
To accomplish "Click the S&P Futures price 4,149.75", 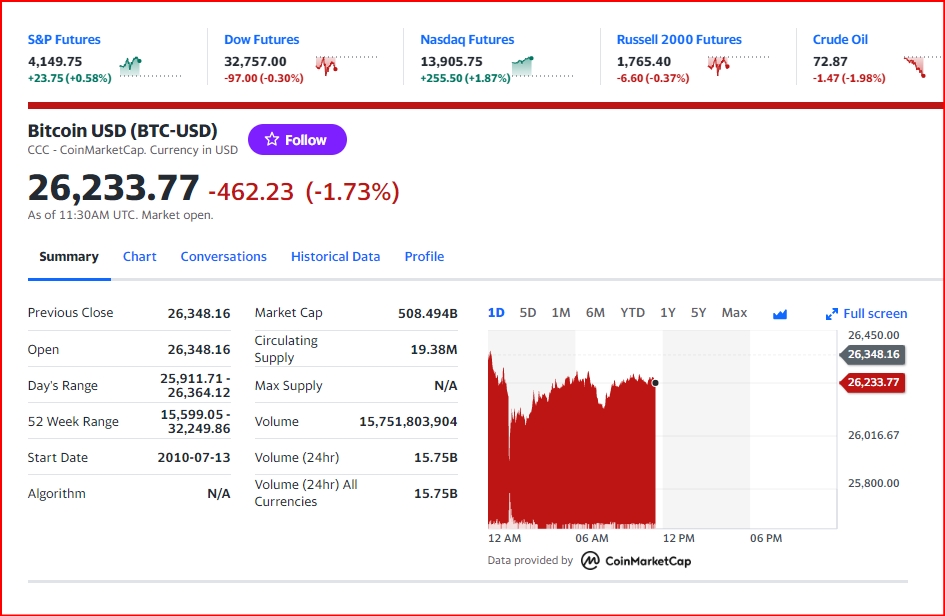I will point(55,61).
